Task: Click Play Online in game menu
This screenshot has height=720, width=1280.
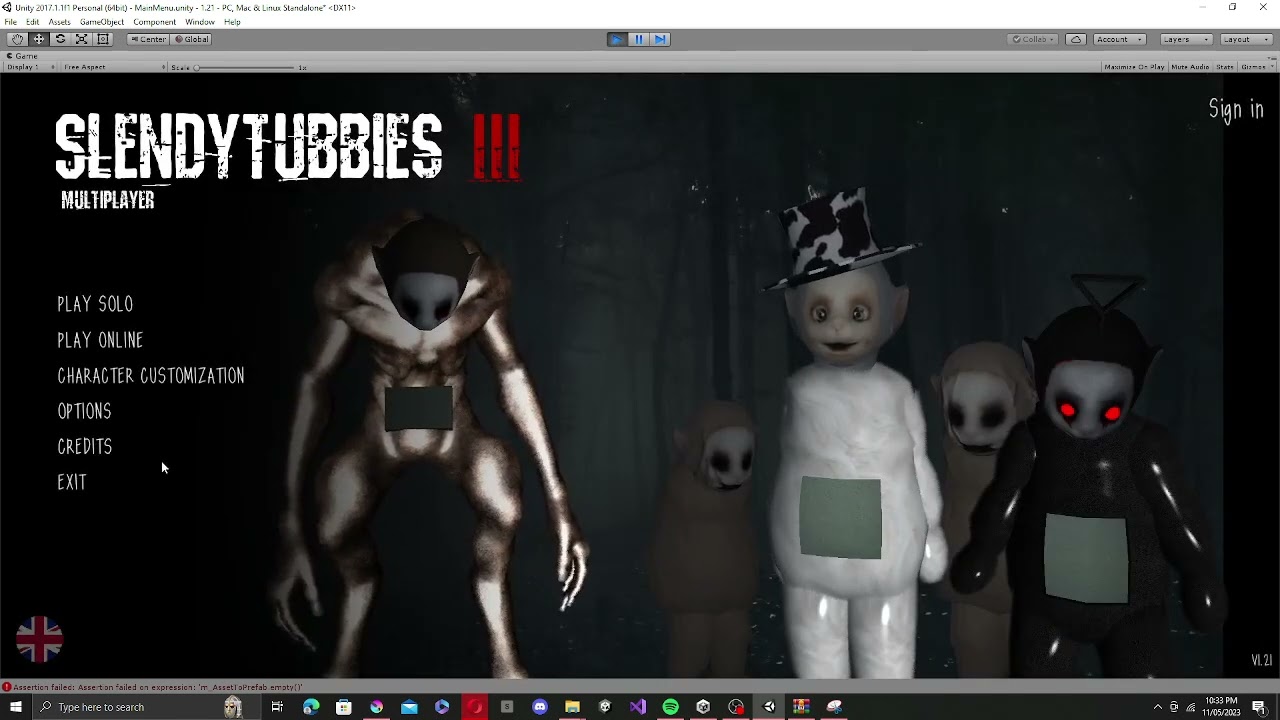Action: click(x=100, y=340)
